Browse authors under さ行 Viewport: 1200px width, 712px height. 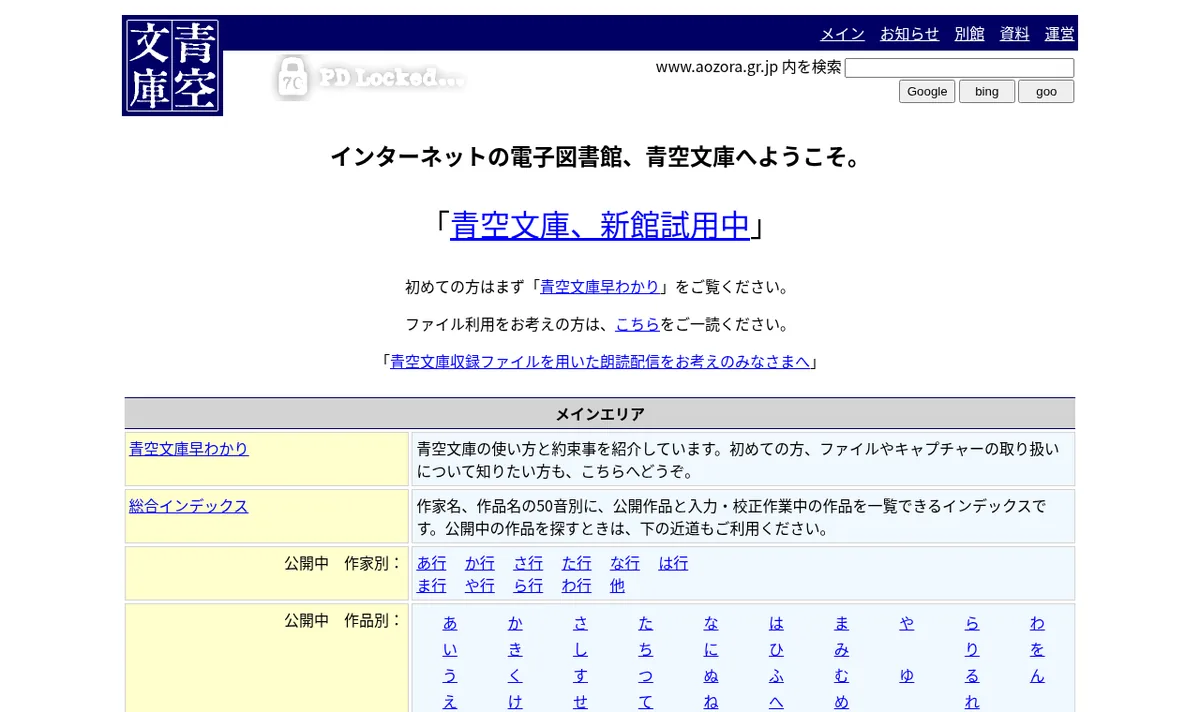pos(528,563)
